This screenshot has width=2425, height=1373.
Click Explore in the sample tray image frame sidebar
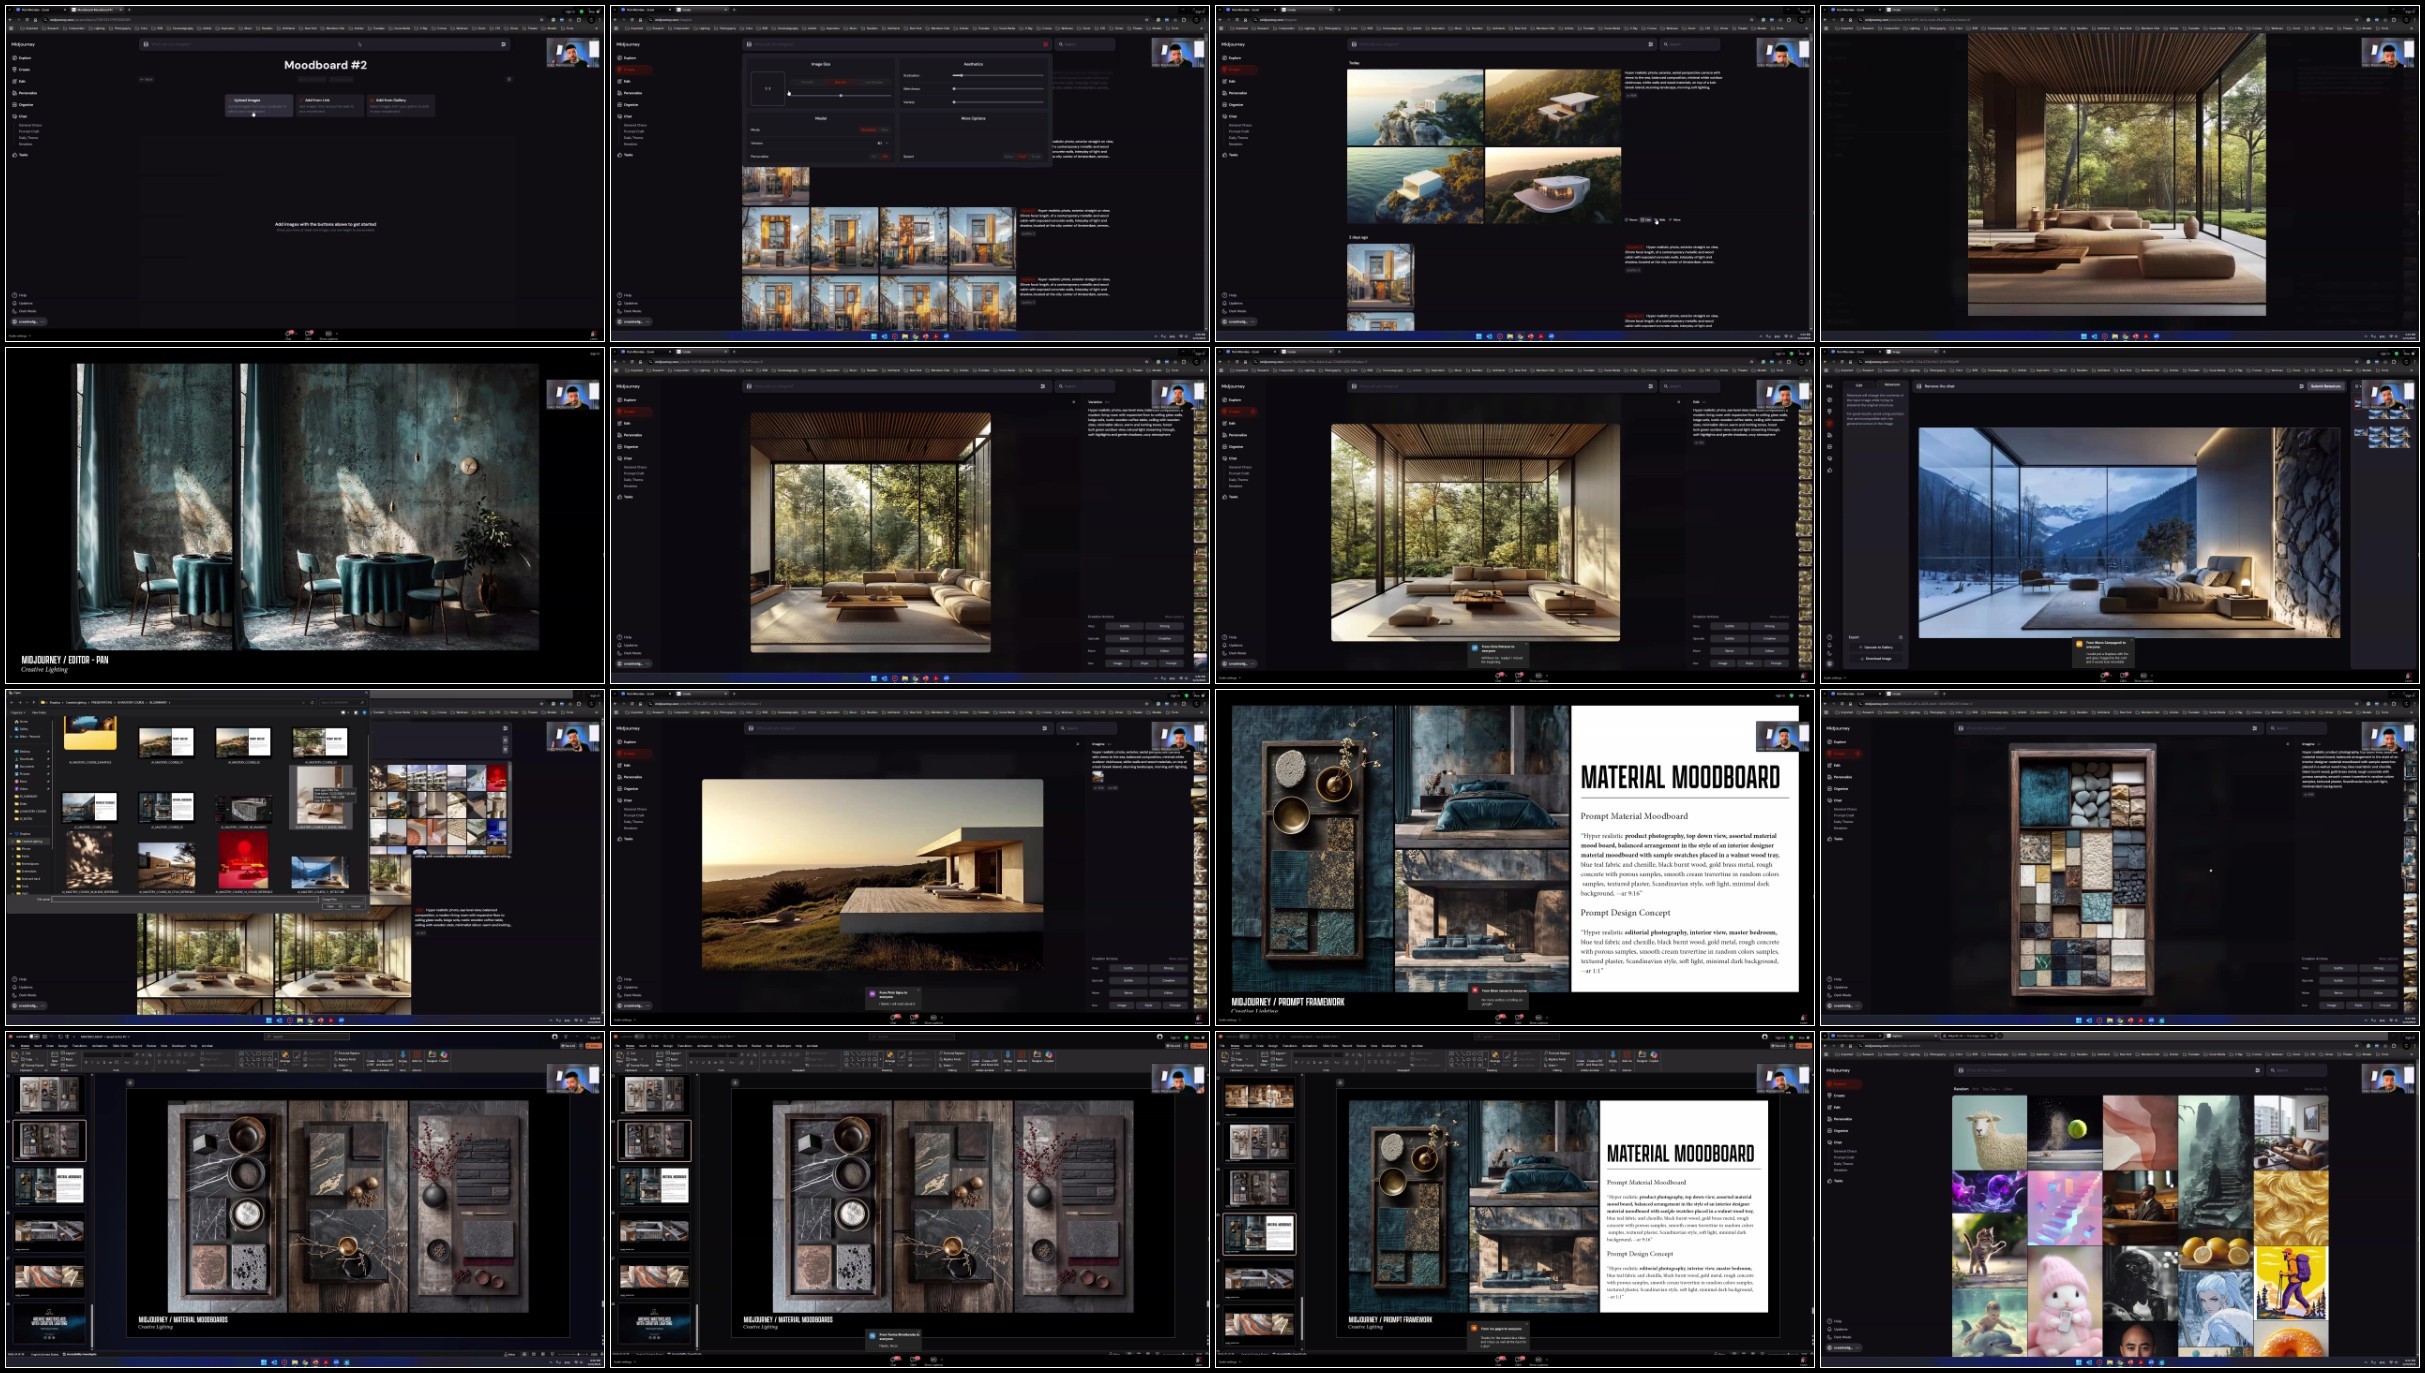pyautogui.click(x=1839, y=741)
